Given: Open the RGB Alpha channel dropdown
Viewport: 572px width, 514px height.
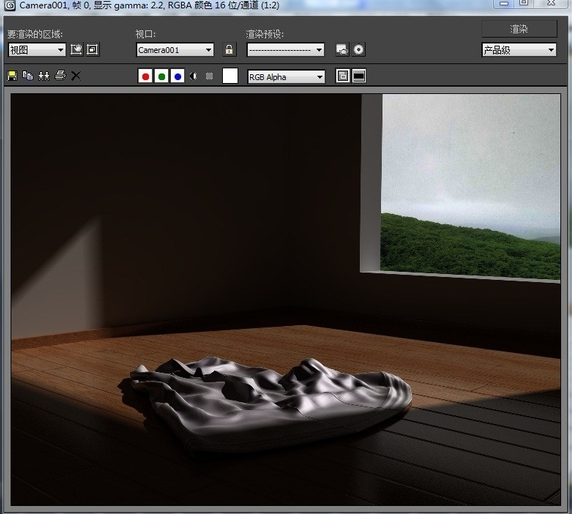Looking at the screenshot, I should coord(286,77).
